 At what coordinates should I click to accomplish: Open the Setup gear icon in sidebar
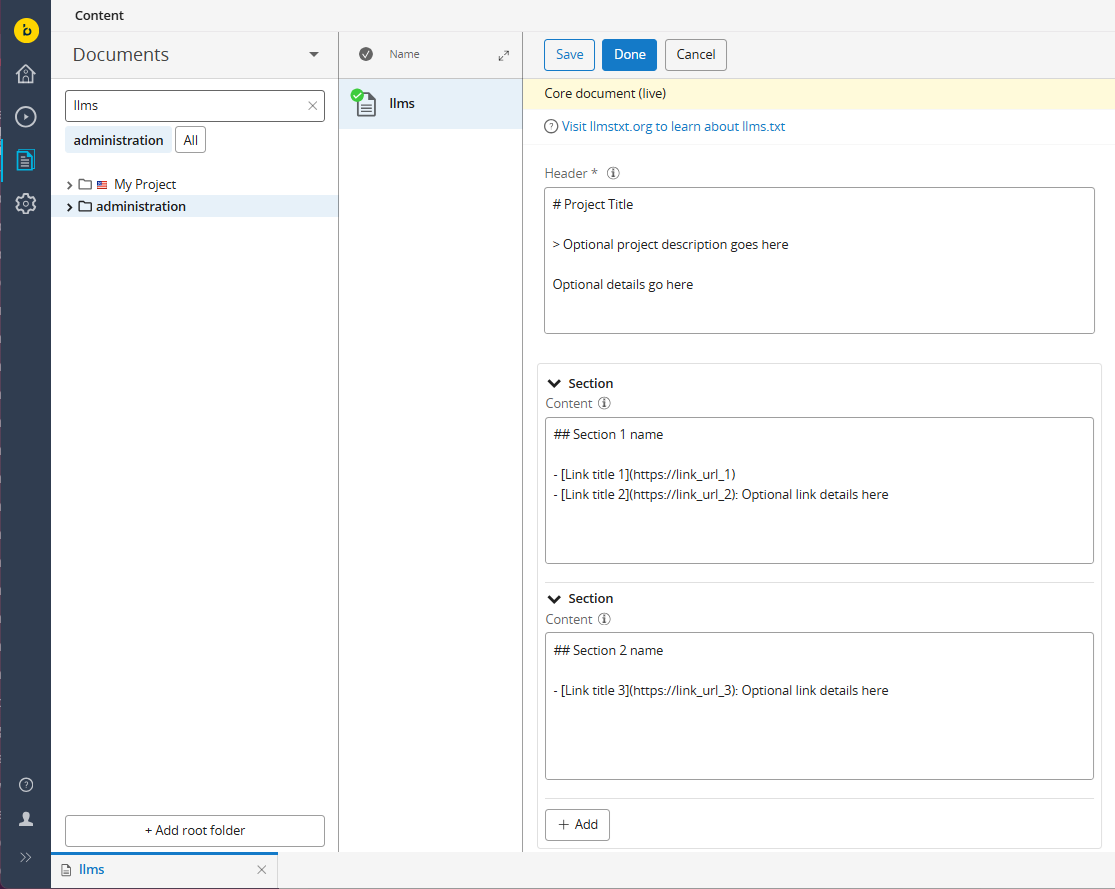tap(26, 204)
